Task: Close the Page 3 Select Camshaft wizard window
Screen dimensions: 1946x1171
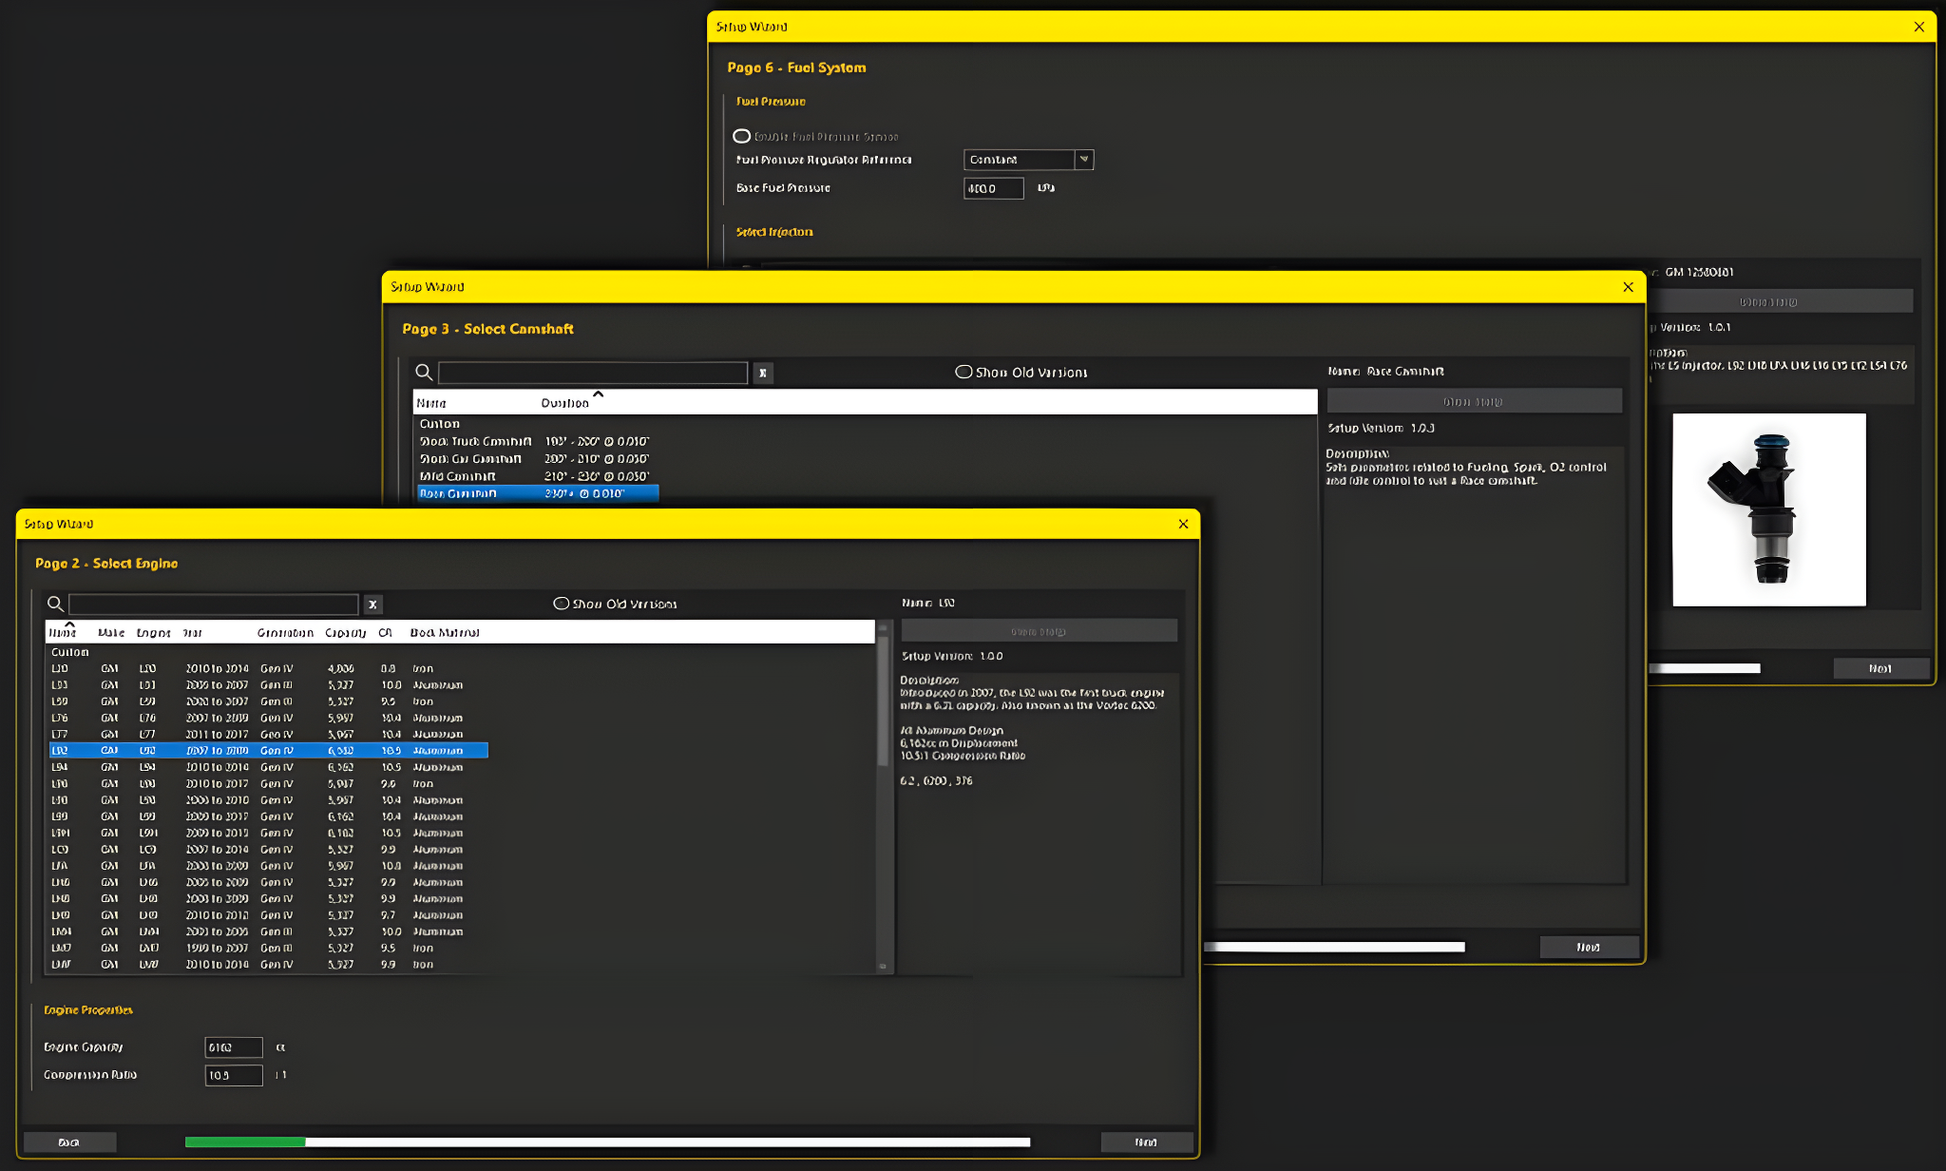Action: 1628,287
